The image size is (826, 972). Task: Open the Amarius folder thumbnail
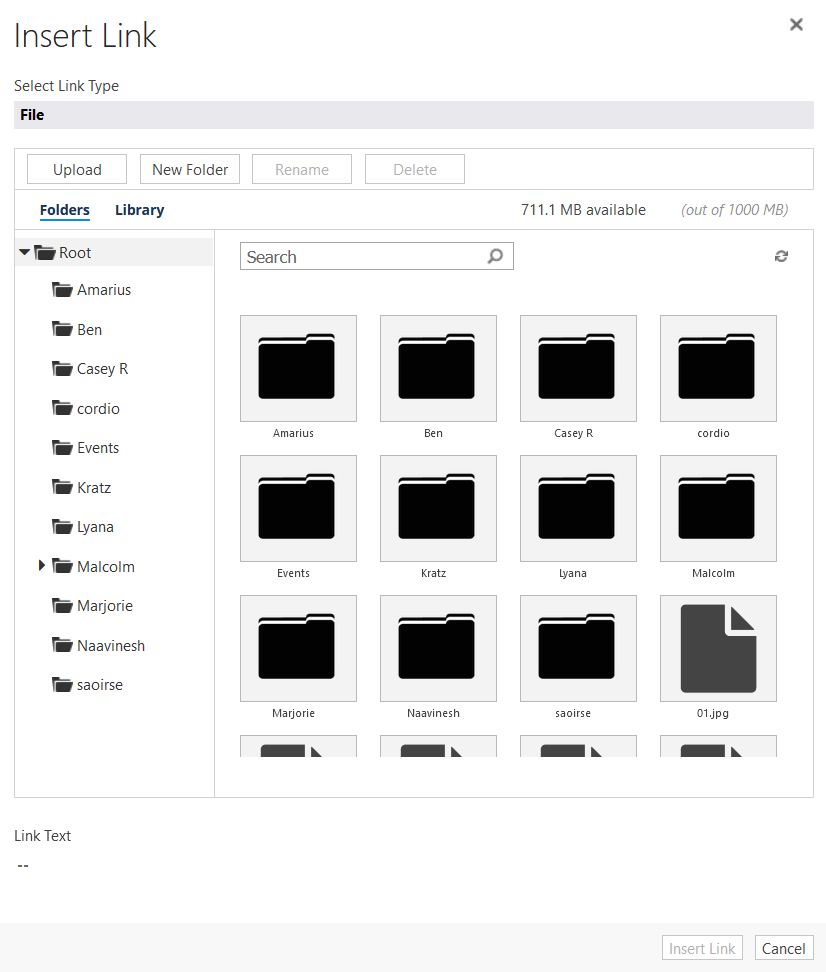coord(298,368)
